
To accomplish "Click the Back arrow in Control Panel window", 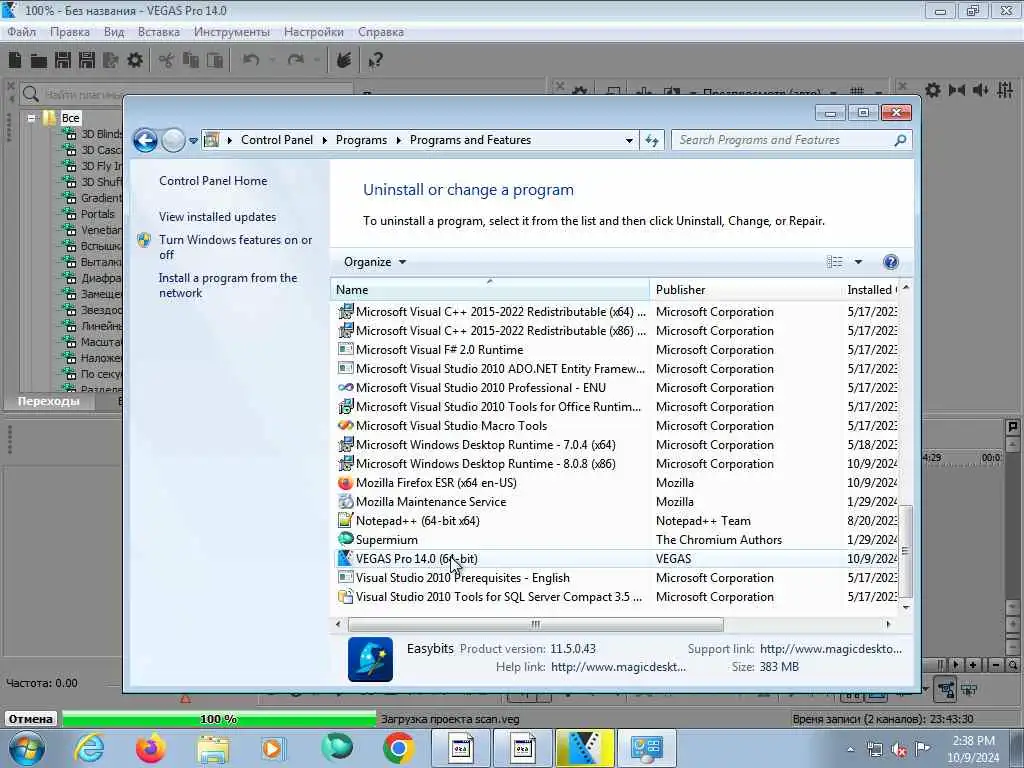I will pyautogui.click(x=145, y=140).
